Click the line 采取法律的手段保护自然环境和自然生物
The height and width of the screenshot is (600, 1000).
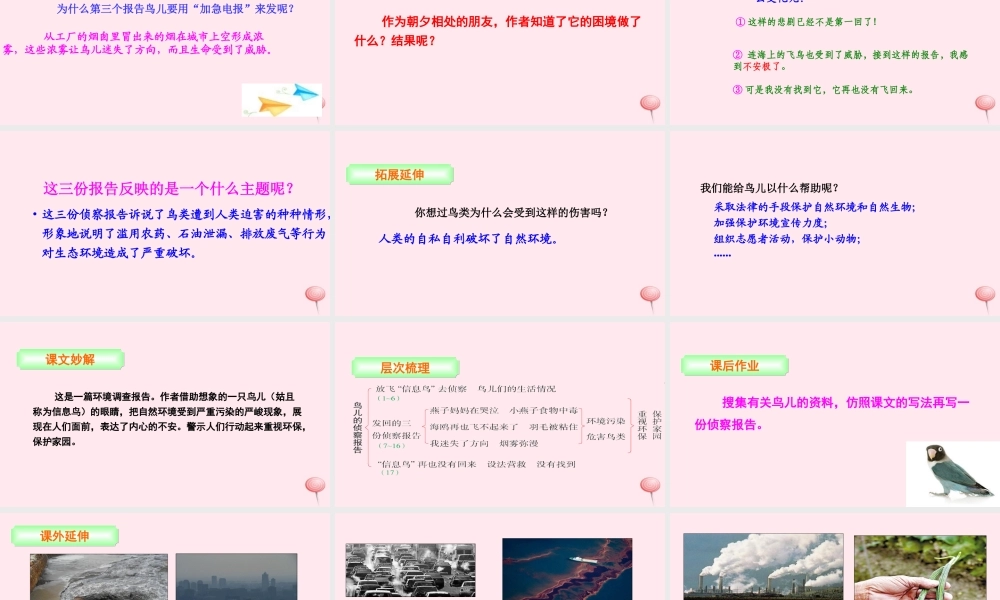pos(814,207)
